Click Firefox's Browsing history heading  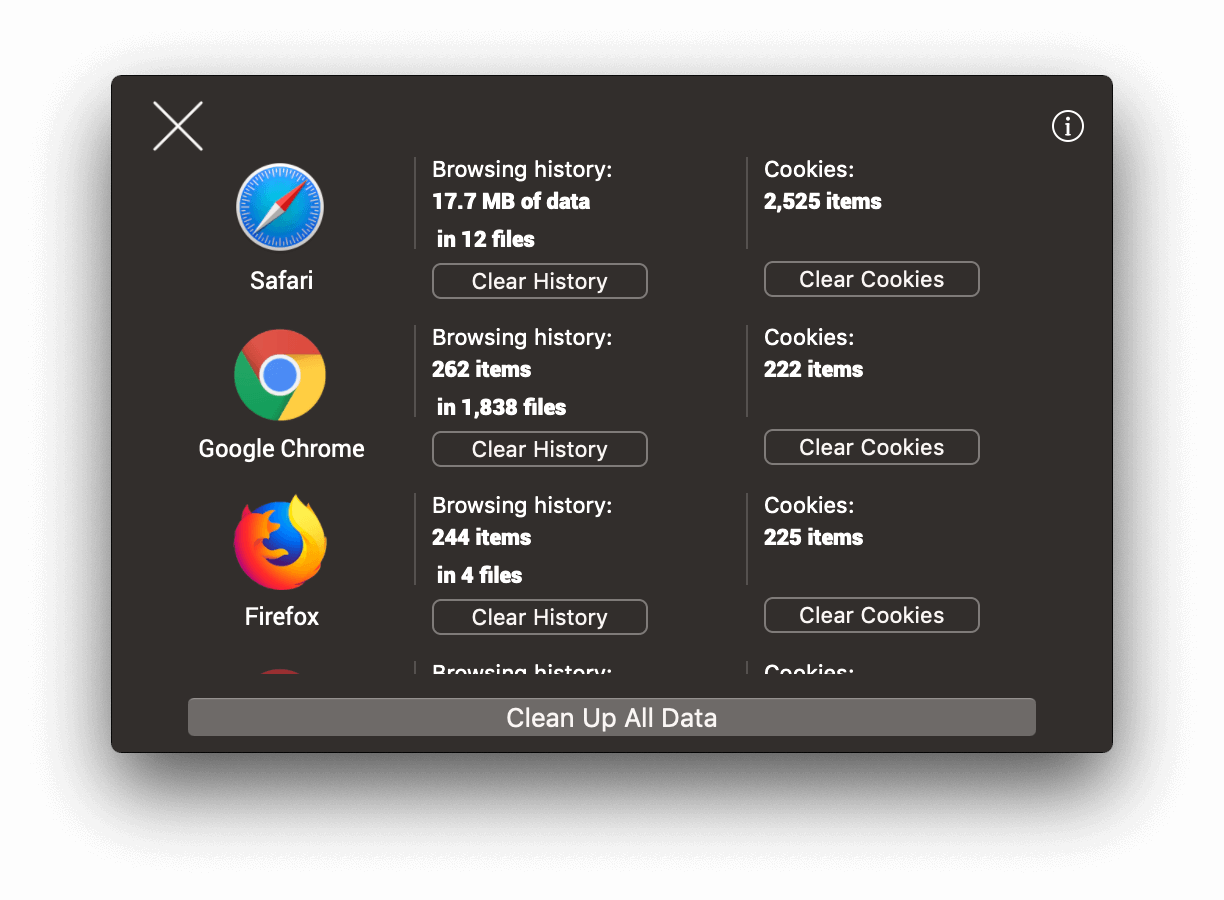(522, 506)
